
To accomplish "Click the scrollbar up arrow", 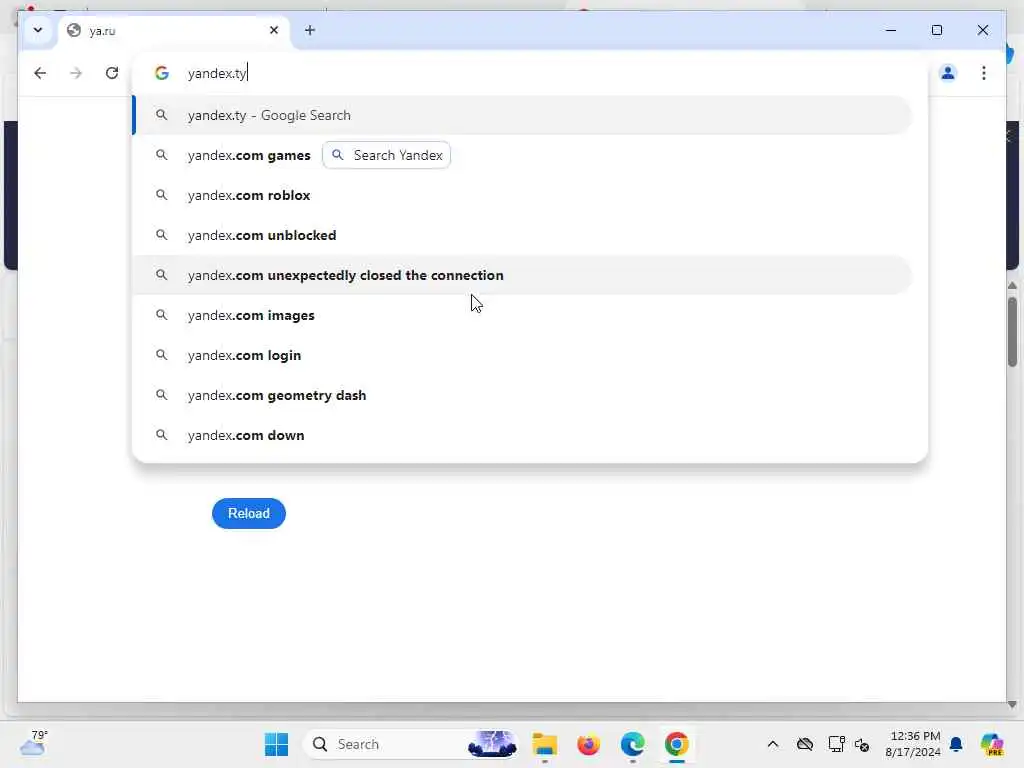I will click(1012, 286).
